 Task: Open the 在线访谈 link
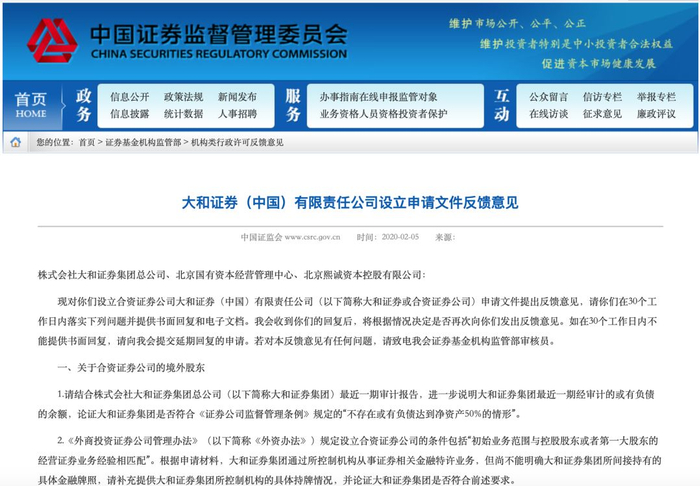(549, 114)
